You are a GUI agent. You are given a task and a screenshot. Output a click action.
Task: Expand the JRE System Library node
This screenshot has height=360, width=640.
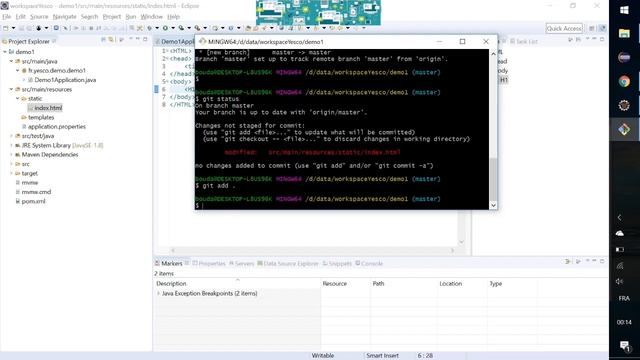click(11, 145)
